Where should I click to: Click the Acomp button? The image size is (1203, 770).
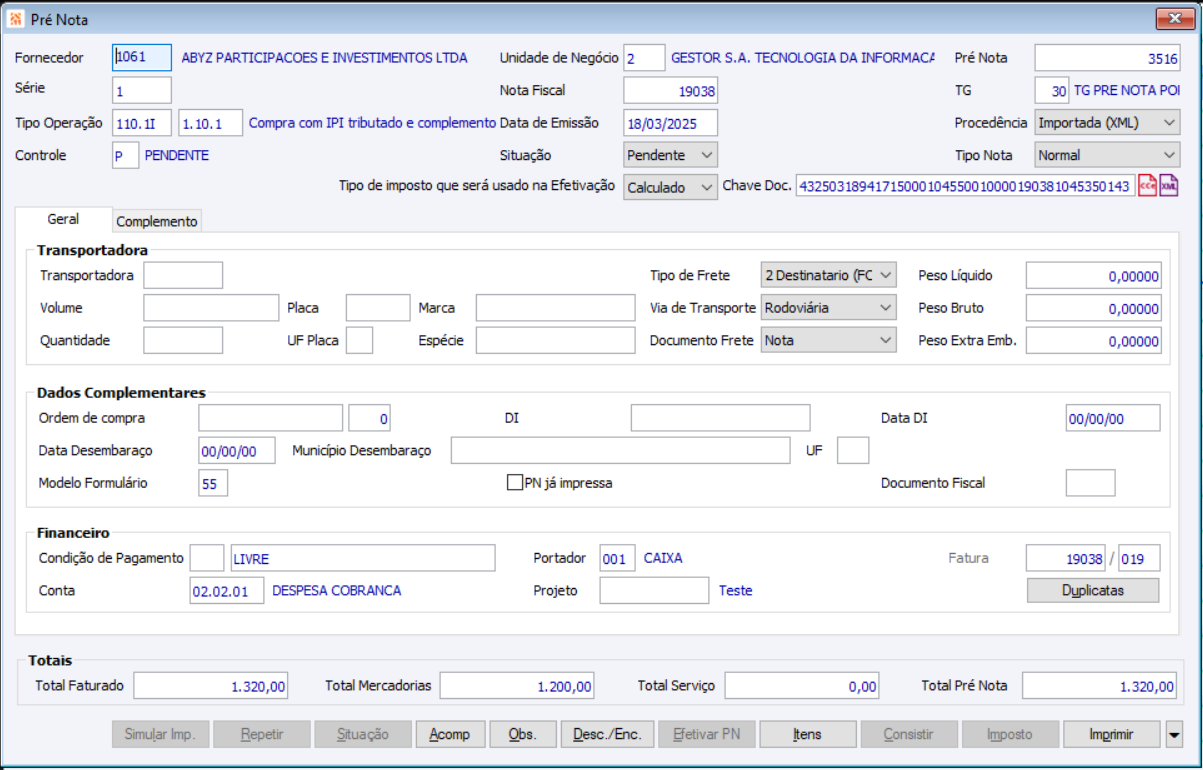[449, 735]
